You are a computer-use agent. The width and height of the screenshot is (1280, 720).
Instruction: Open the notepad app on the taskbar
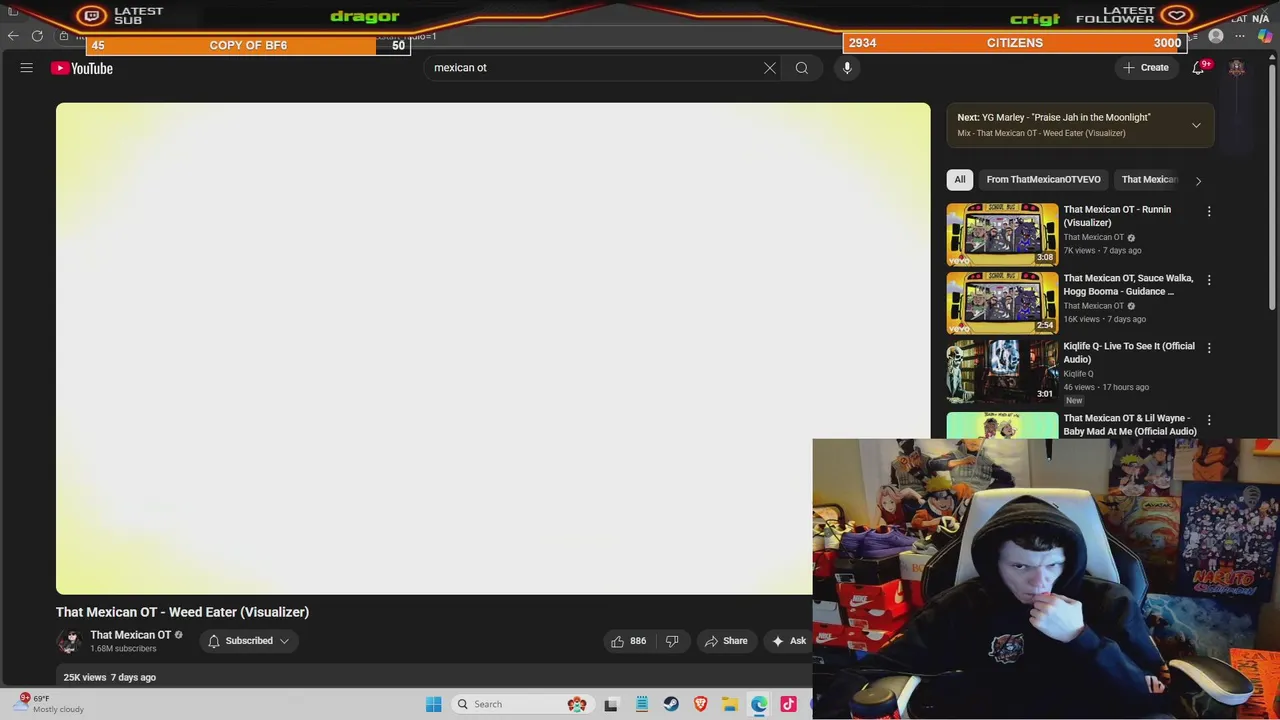pyautogui.click(x=642, y=704)
